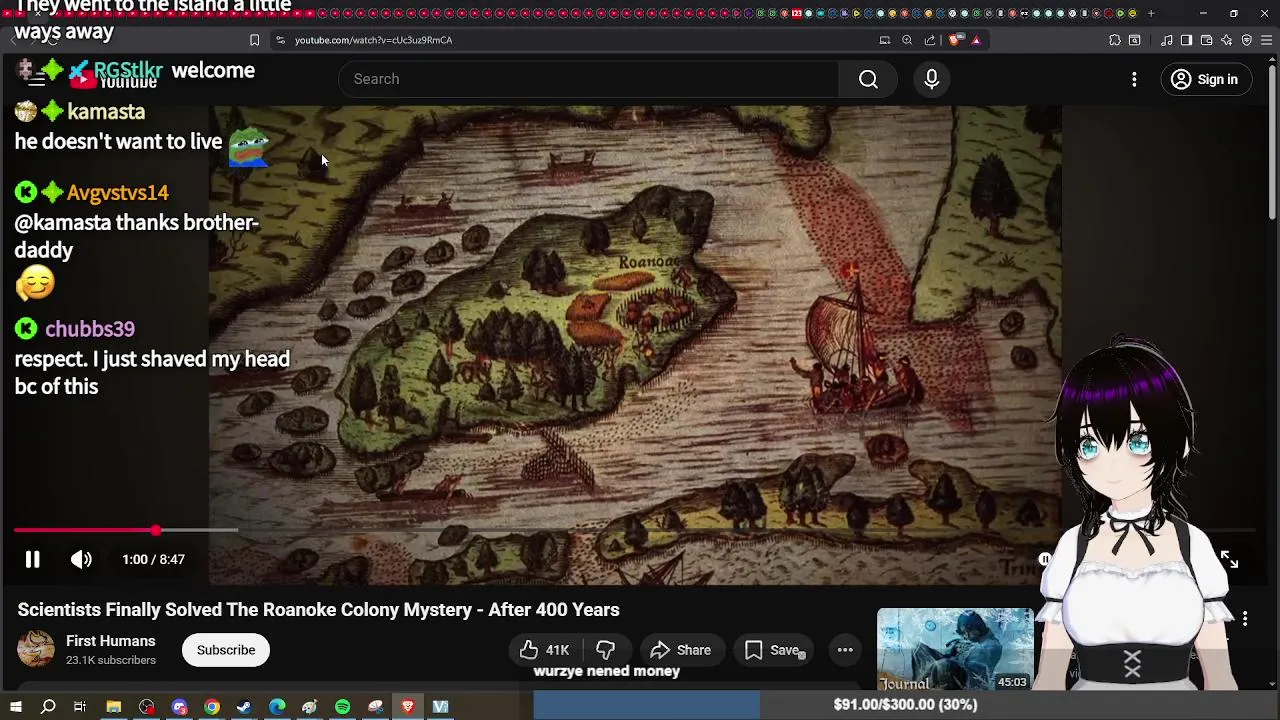Open options for the recommended video
The height and width of the screenshot is (720, 1280).
[x=1245, y=619]
